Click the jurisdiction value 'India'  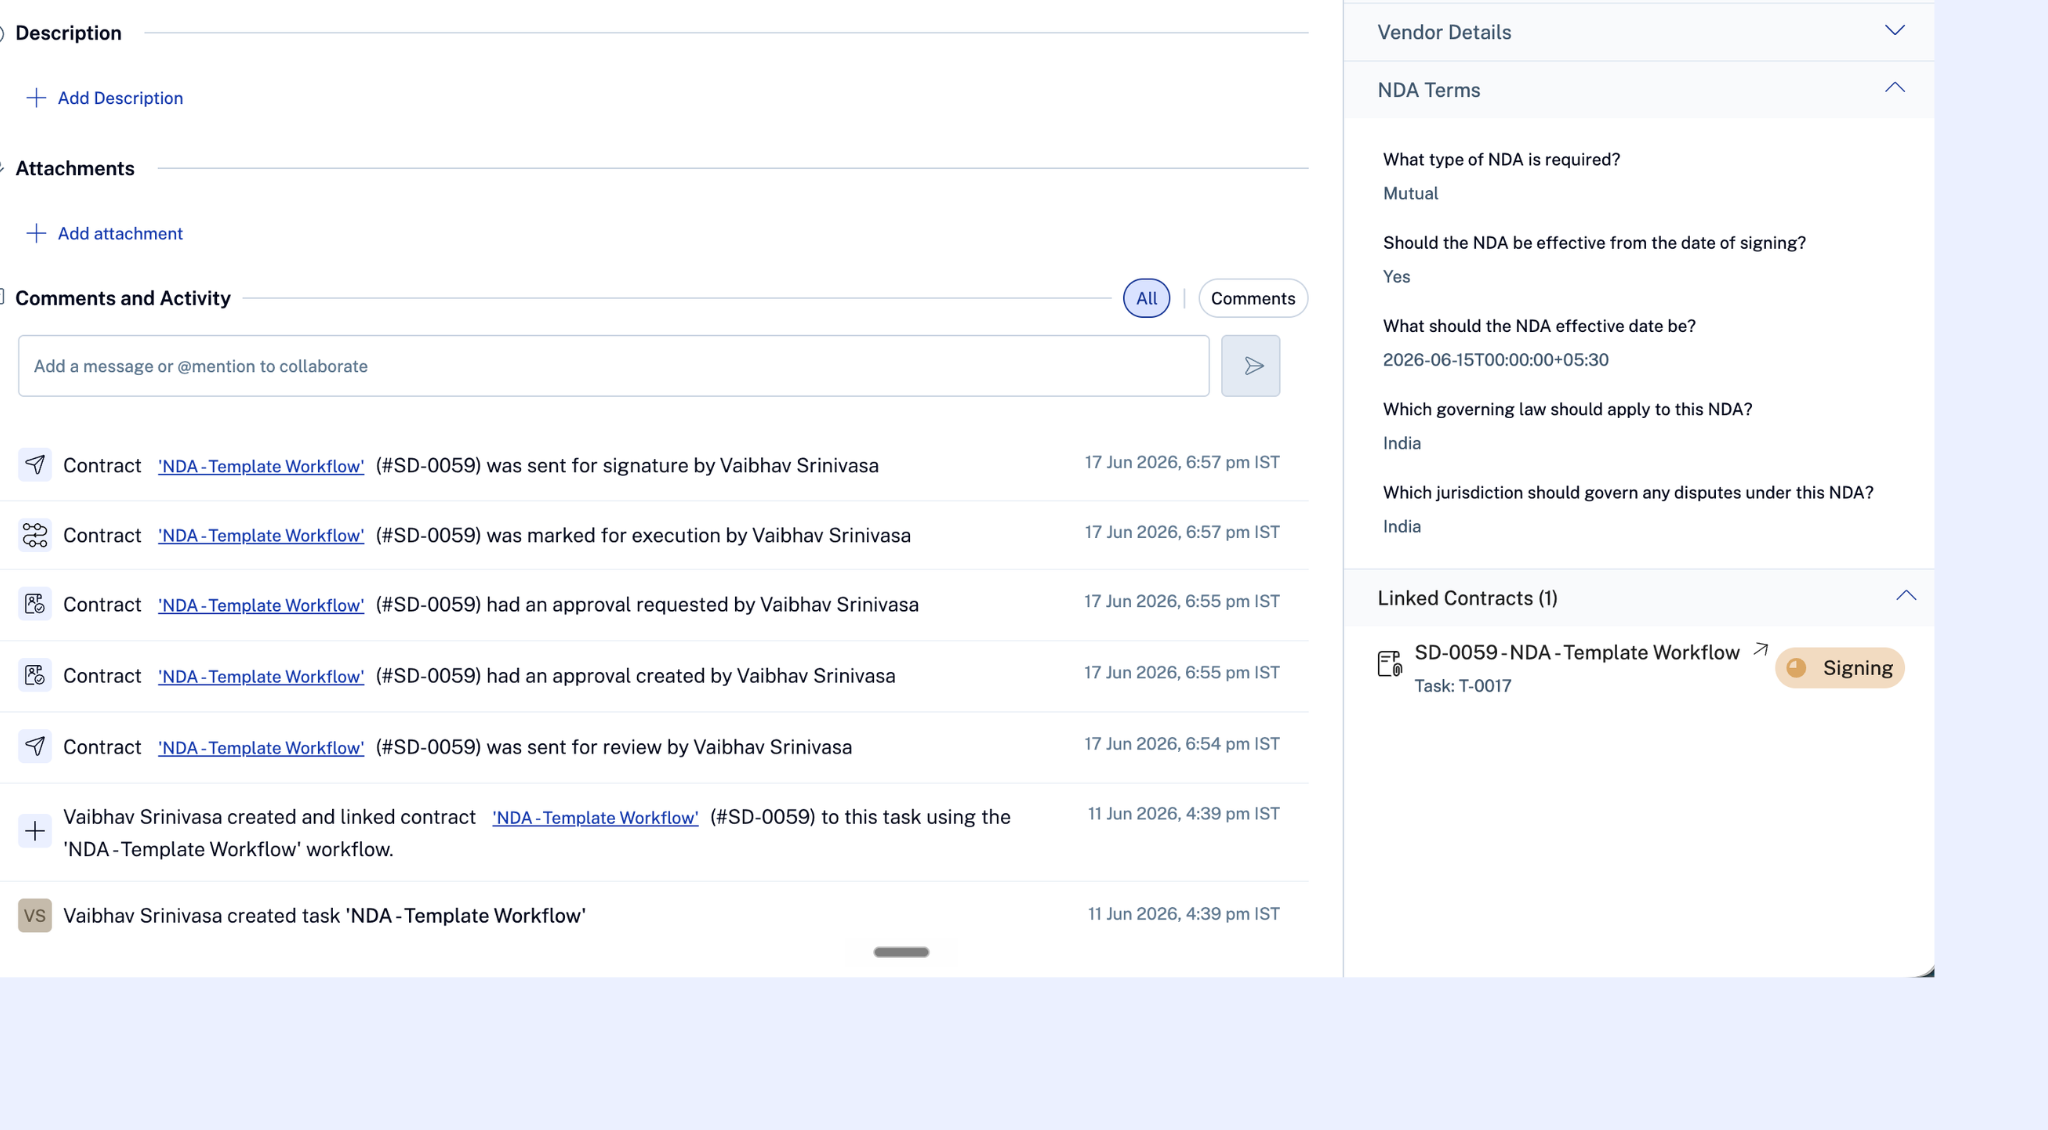pos(1402,526)
